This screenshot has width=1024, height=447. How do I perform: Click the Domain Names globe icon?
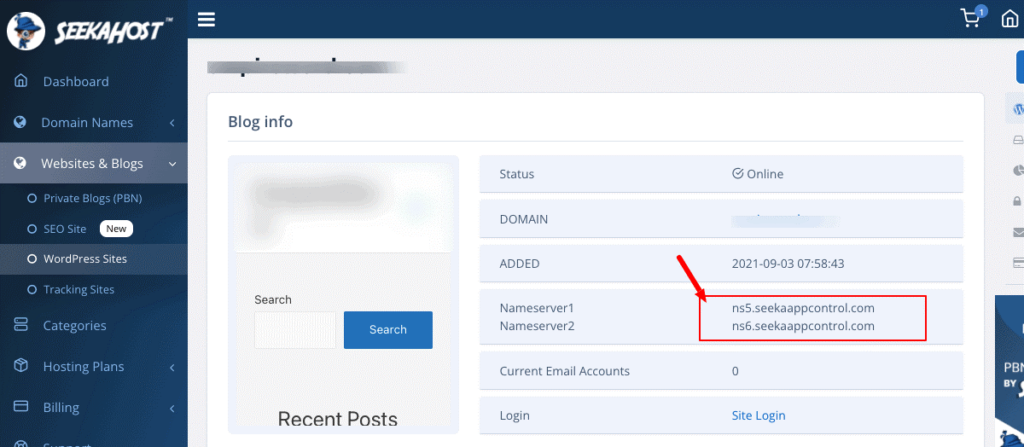tap(20, 122)
